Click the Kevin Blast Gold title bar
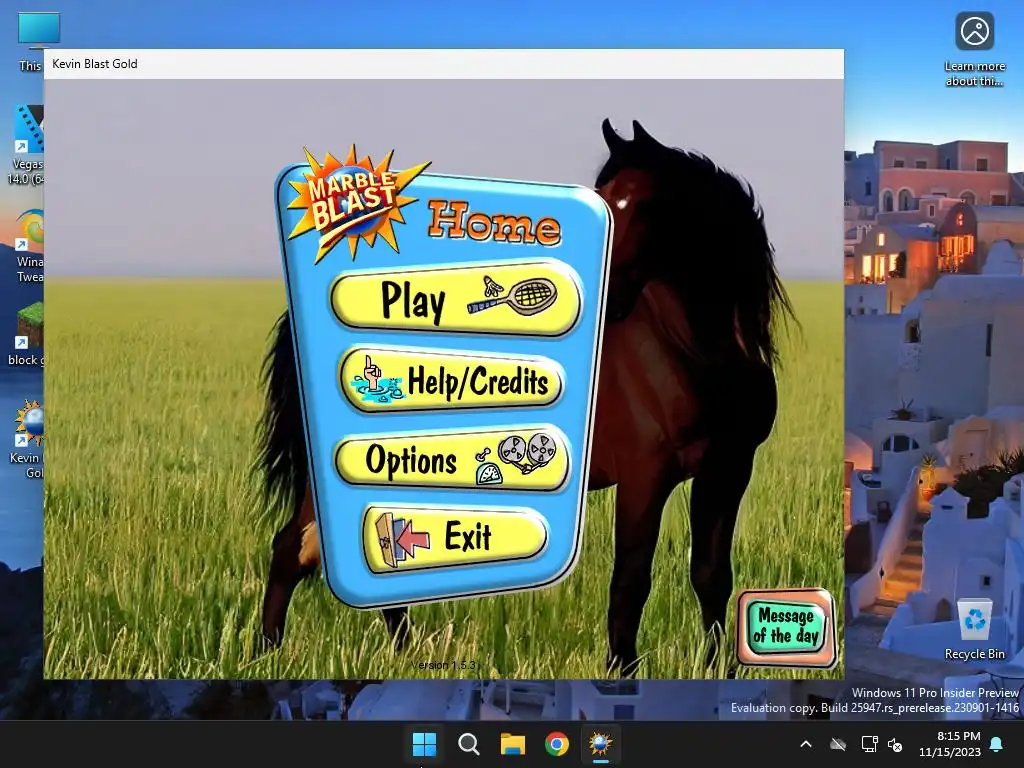Screen dimensions: 1024x768 coord(443,64)
